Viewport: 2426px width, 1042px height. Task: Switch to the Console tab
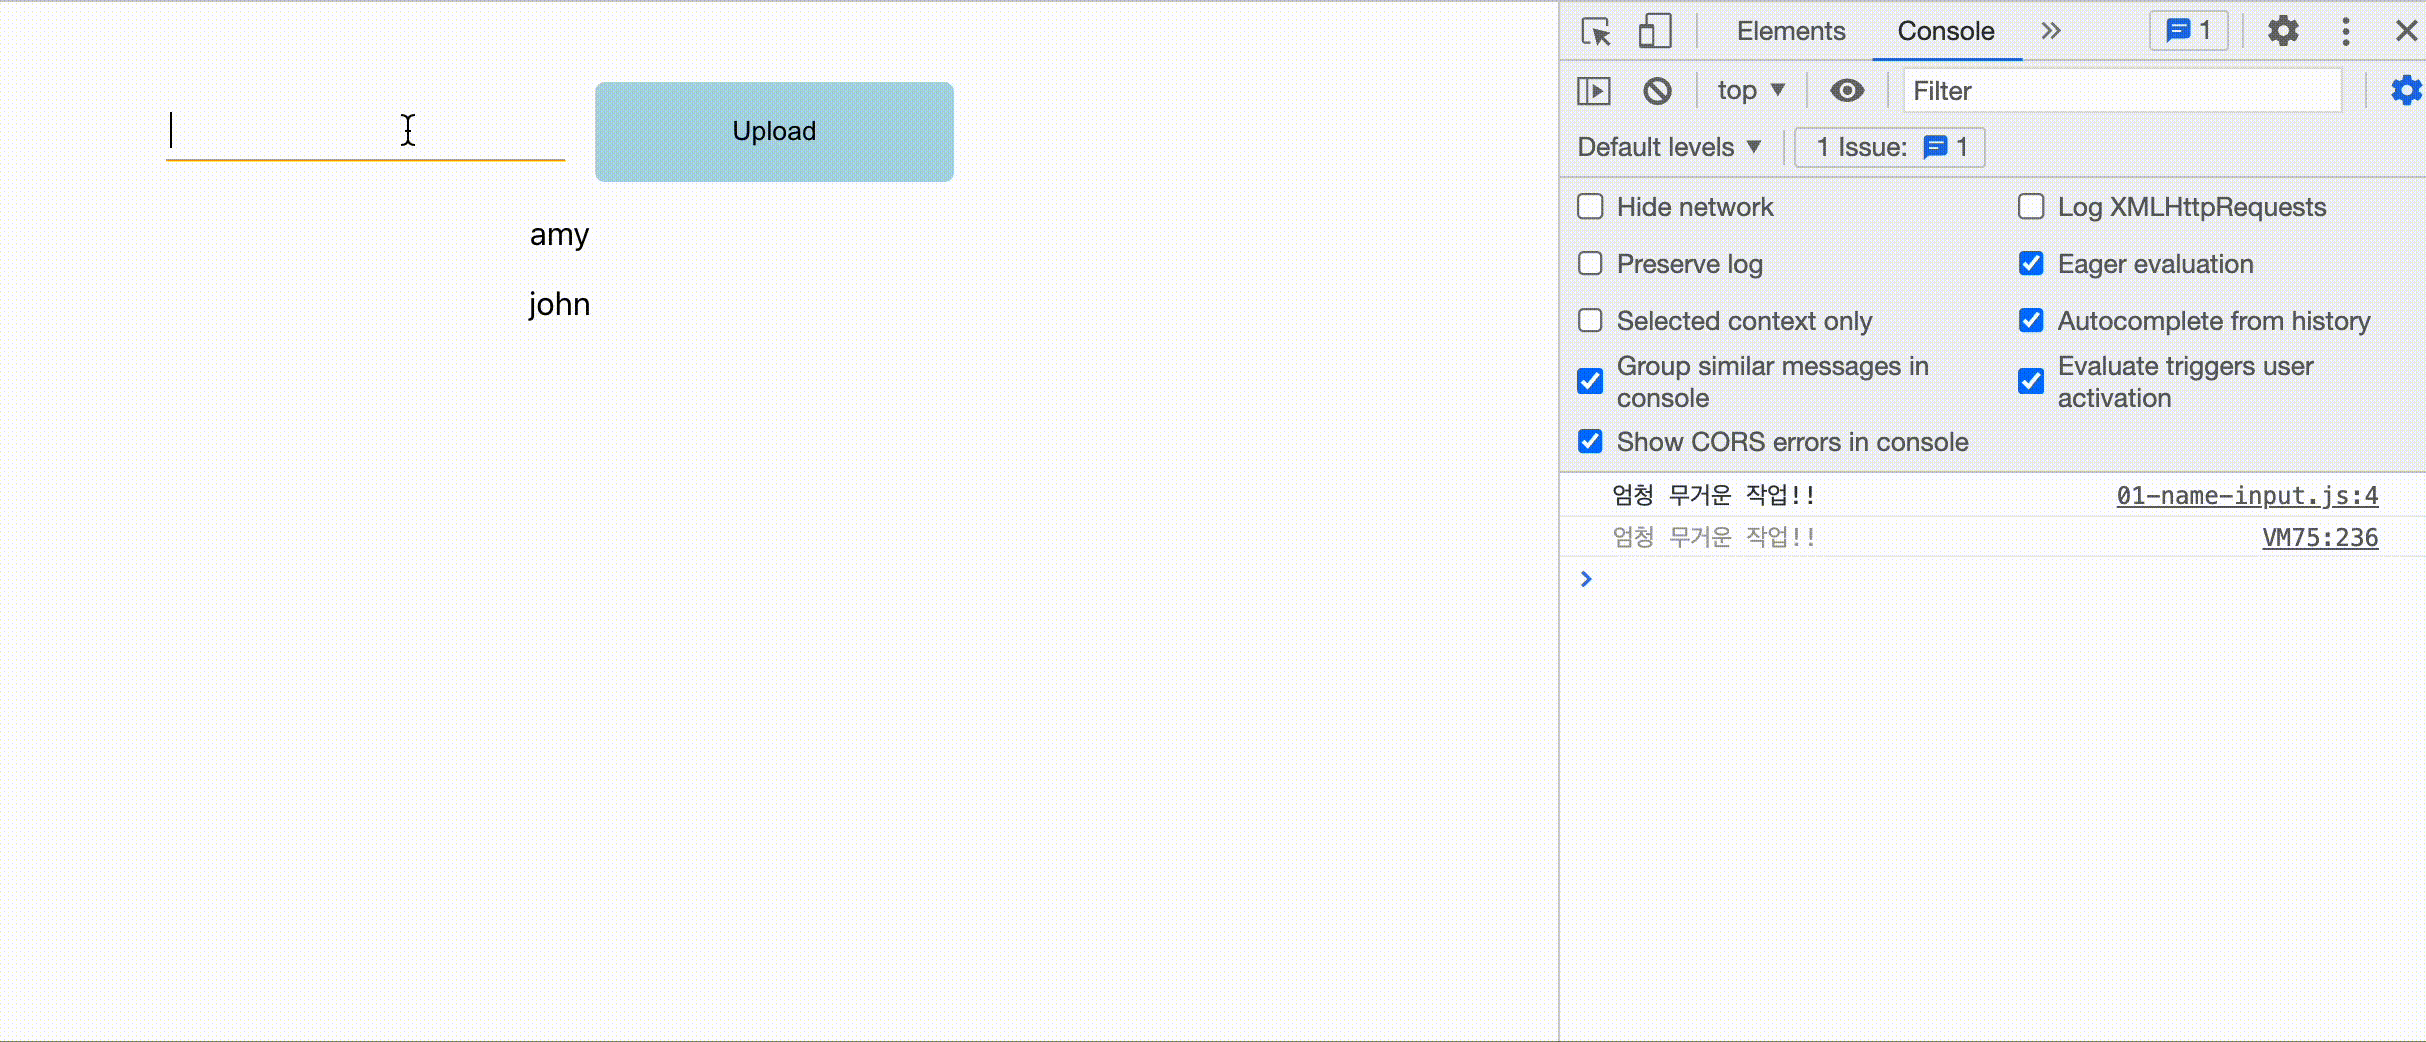[x=1943, y=31]
